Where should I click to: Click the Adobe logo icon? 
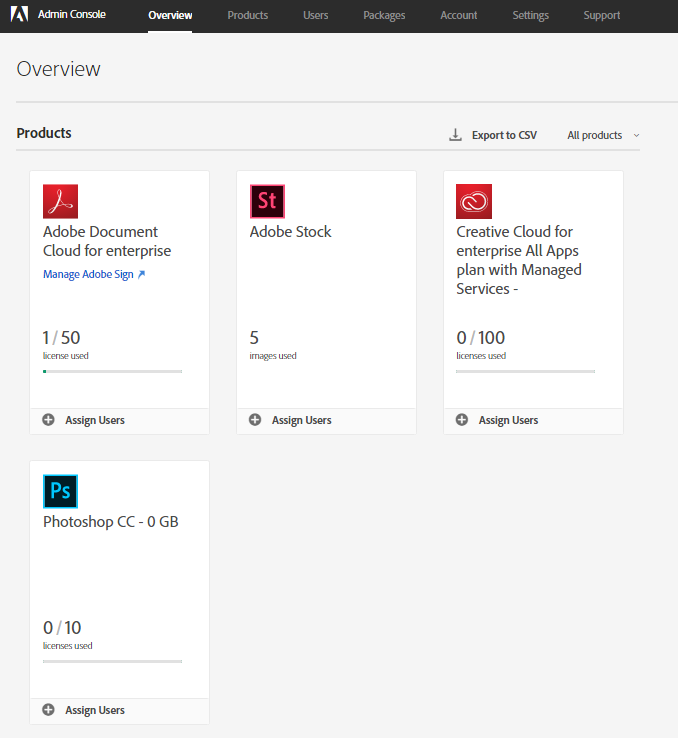point(19,15)
